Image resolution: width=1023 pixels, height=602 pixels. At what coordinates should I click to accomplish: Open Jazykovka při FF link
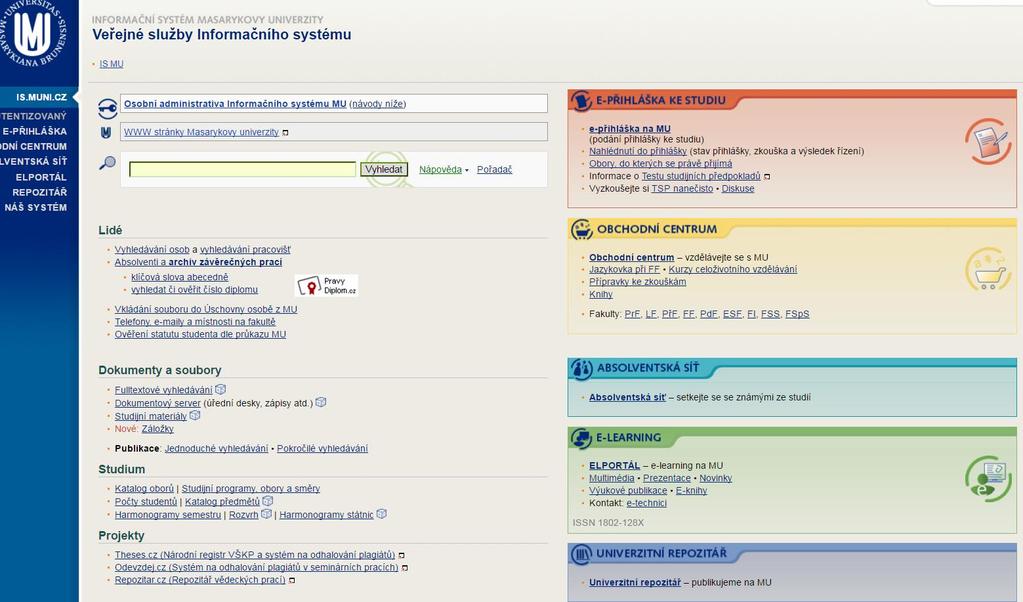tap(624, 269)
